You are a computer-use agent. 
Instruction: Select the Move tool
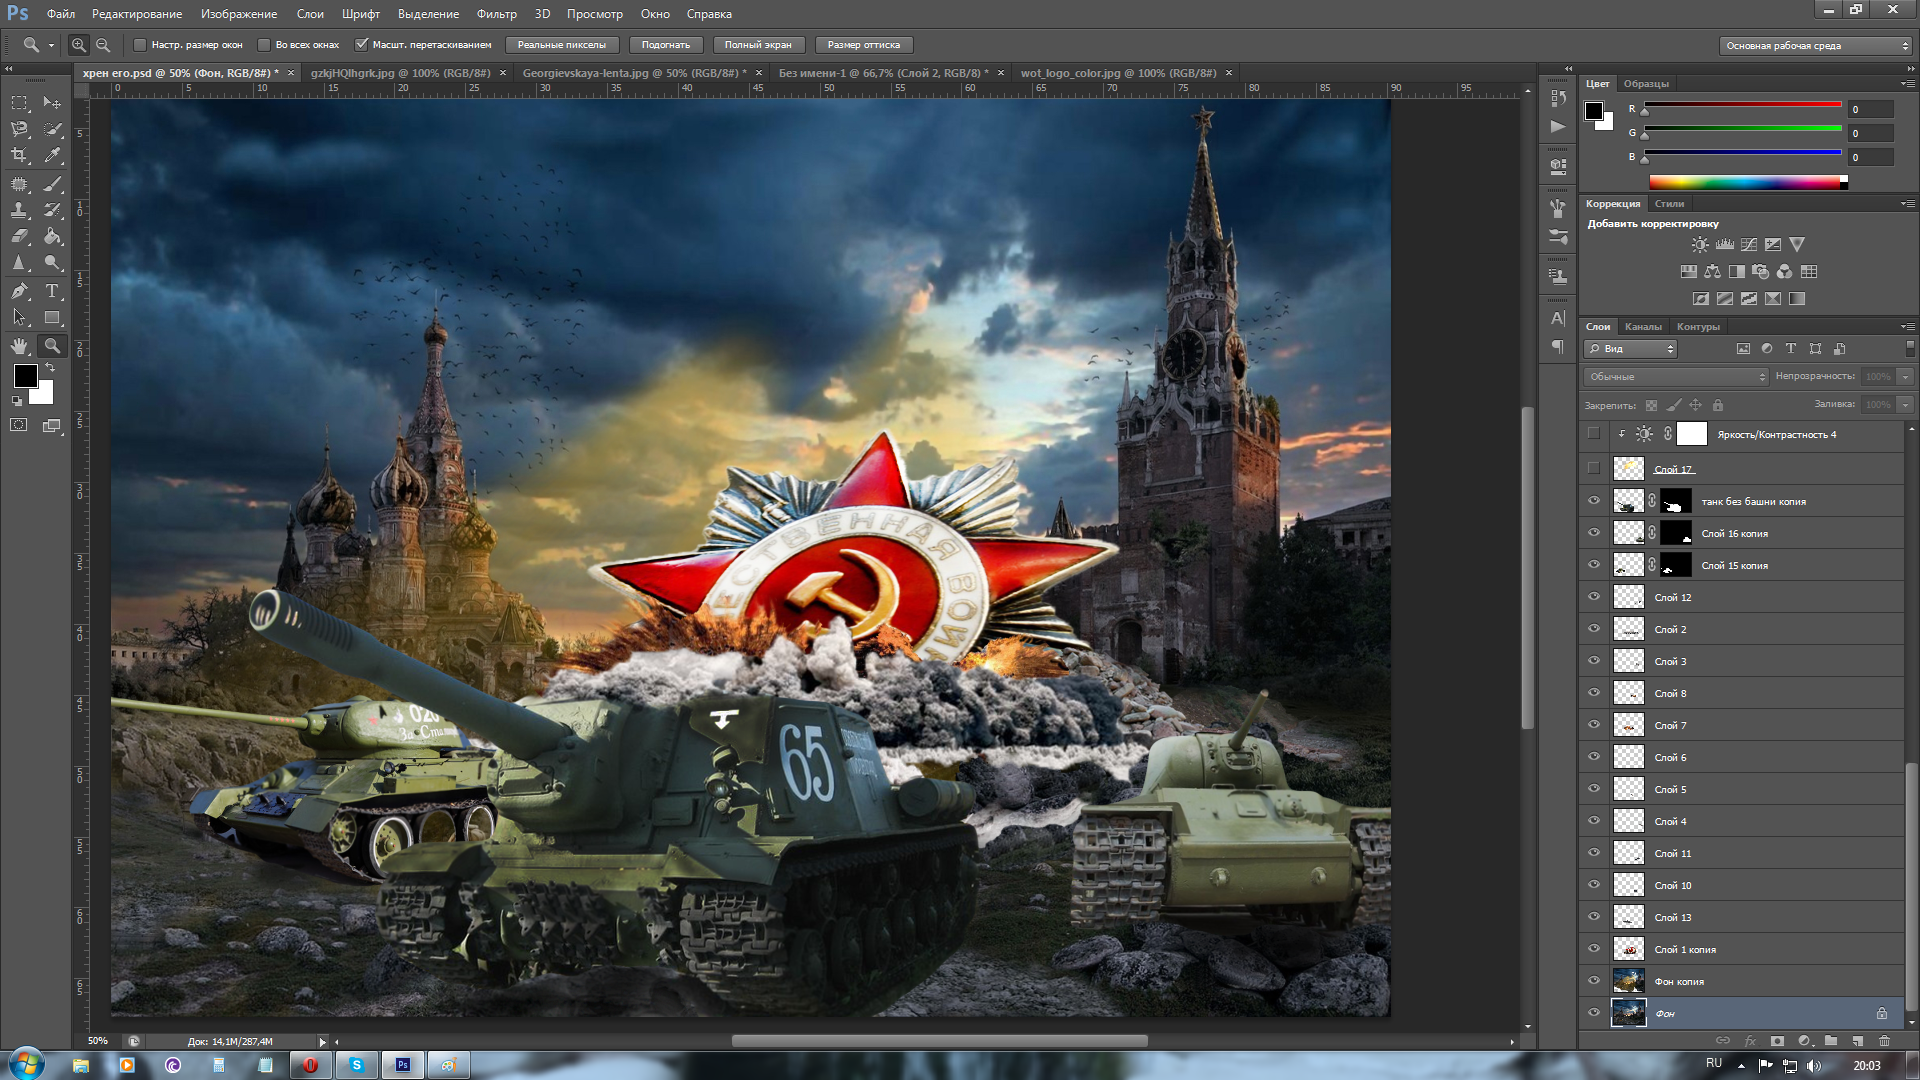(52, 103)
